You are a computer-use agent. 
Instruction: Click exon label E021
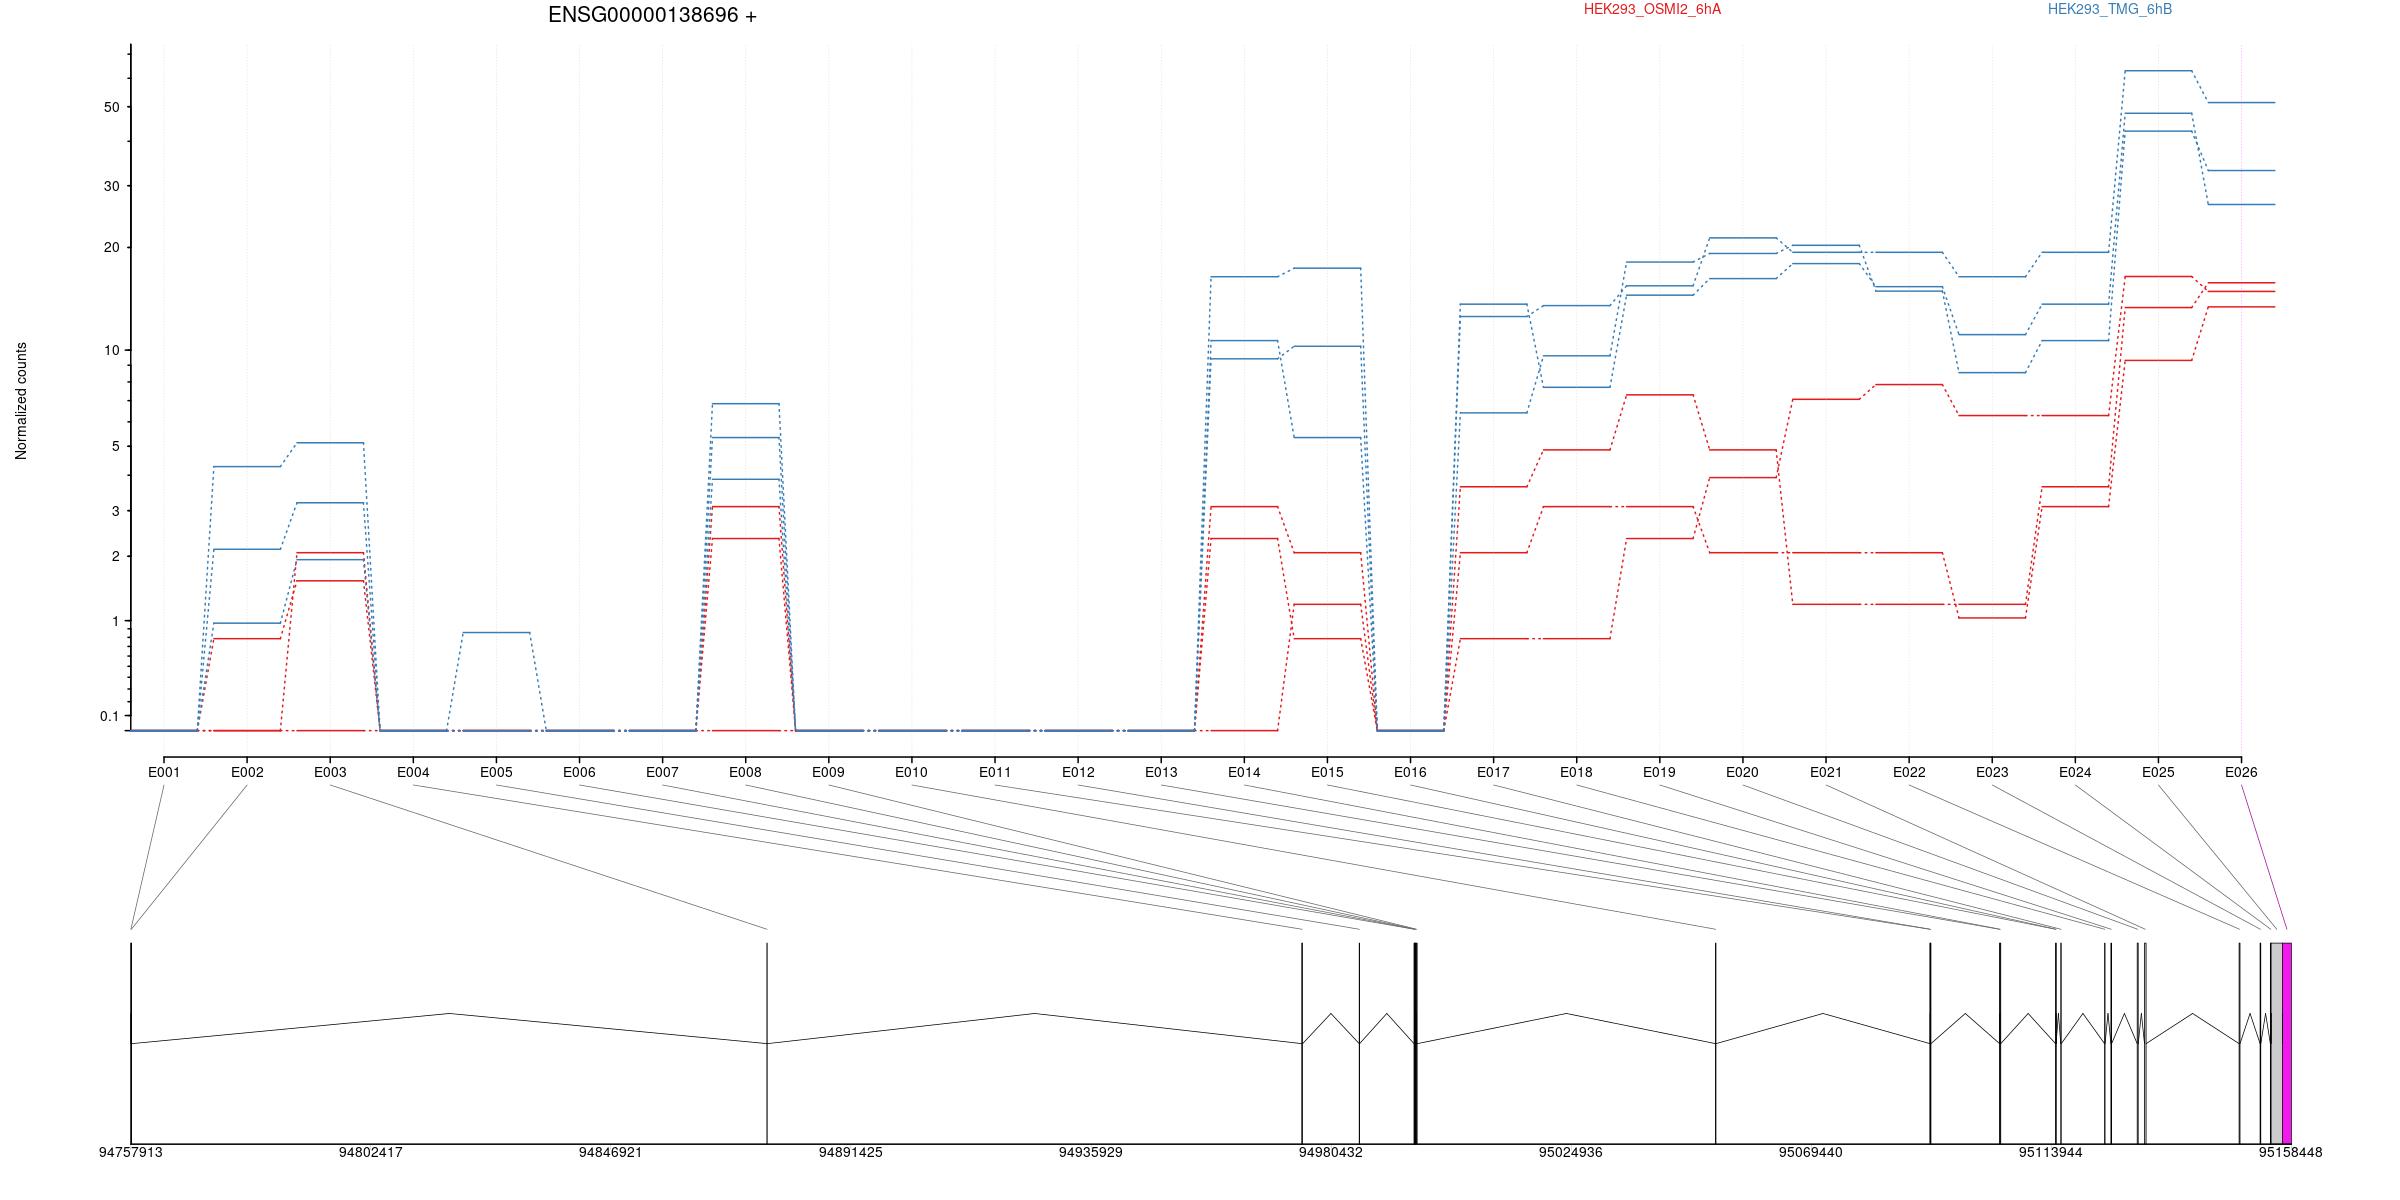[1826, 772]
